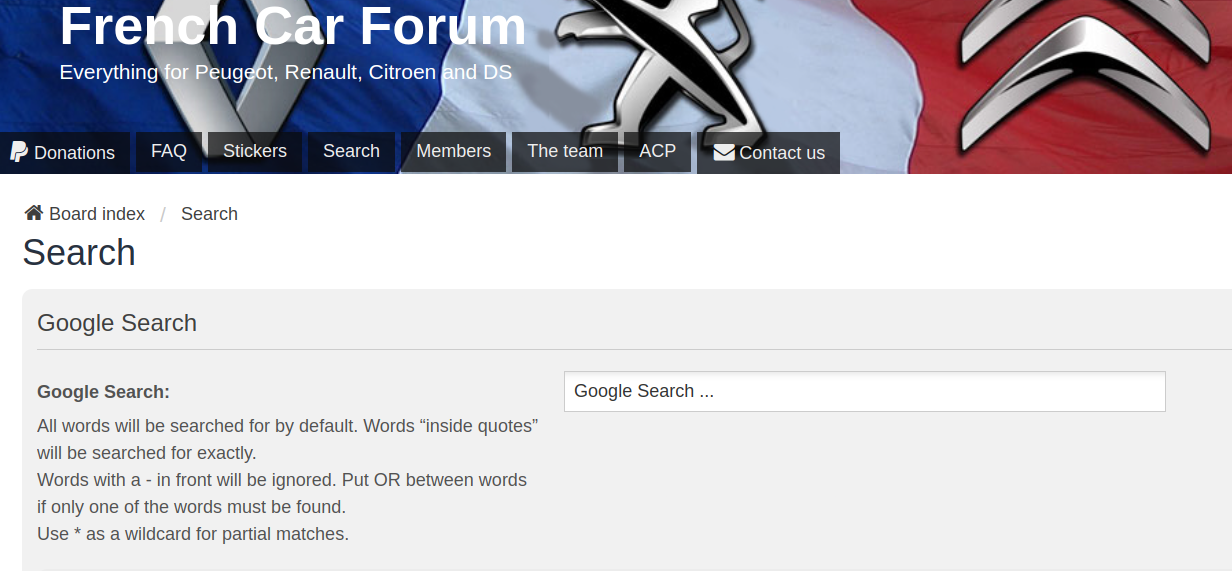Open the ACP admin panel link
This screenshot has width=1232, height=571.
point(657,152)
